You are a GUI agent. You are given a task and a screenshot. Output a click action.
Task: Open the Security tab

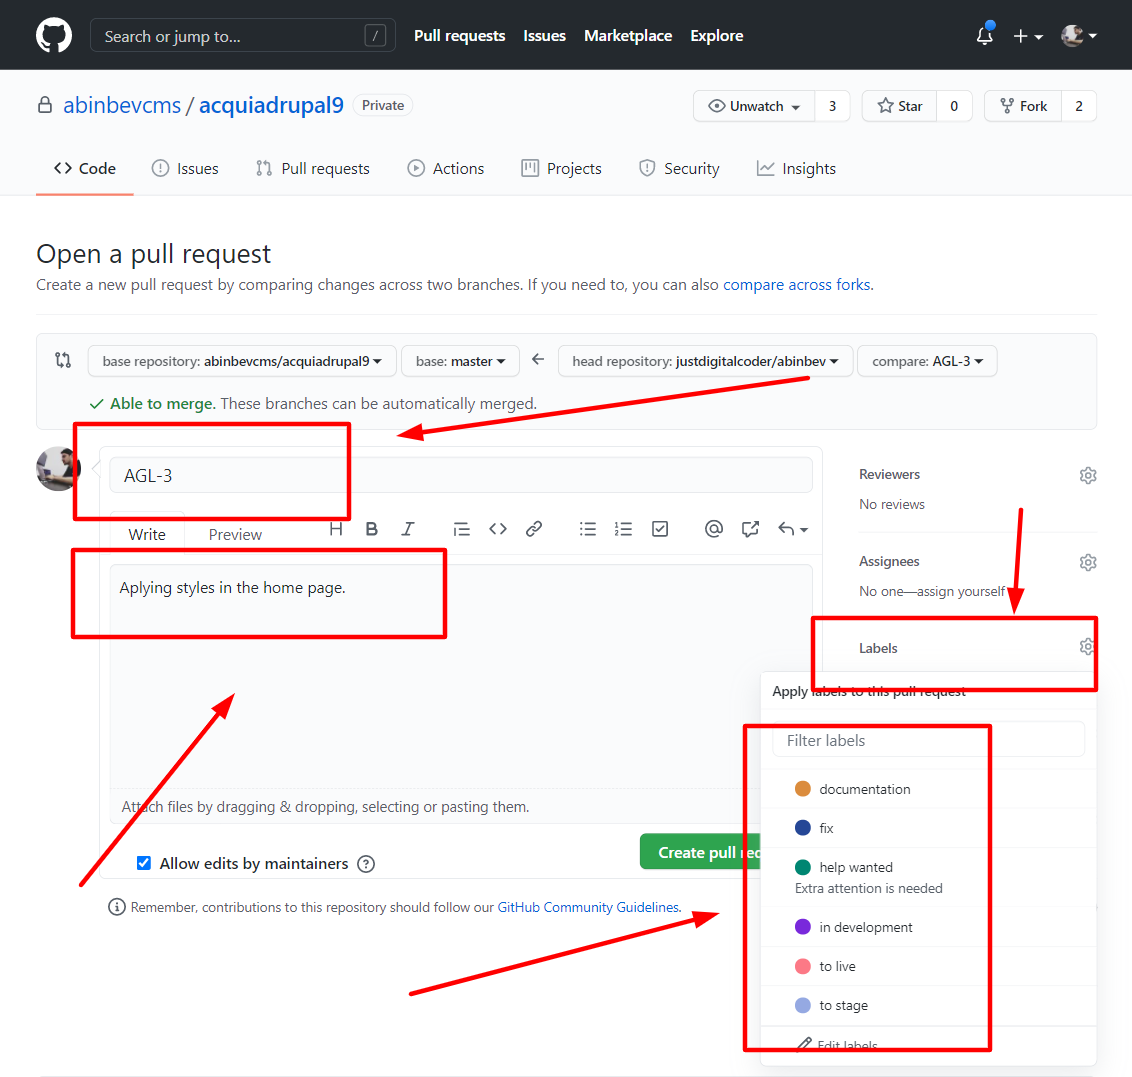point(679,168)
